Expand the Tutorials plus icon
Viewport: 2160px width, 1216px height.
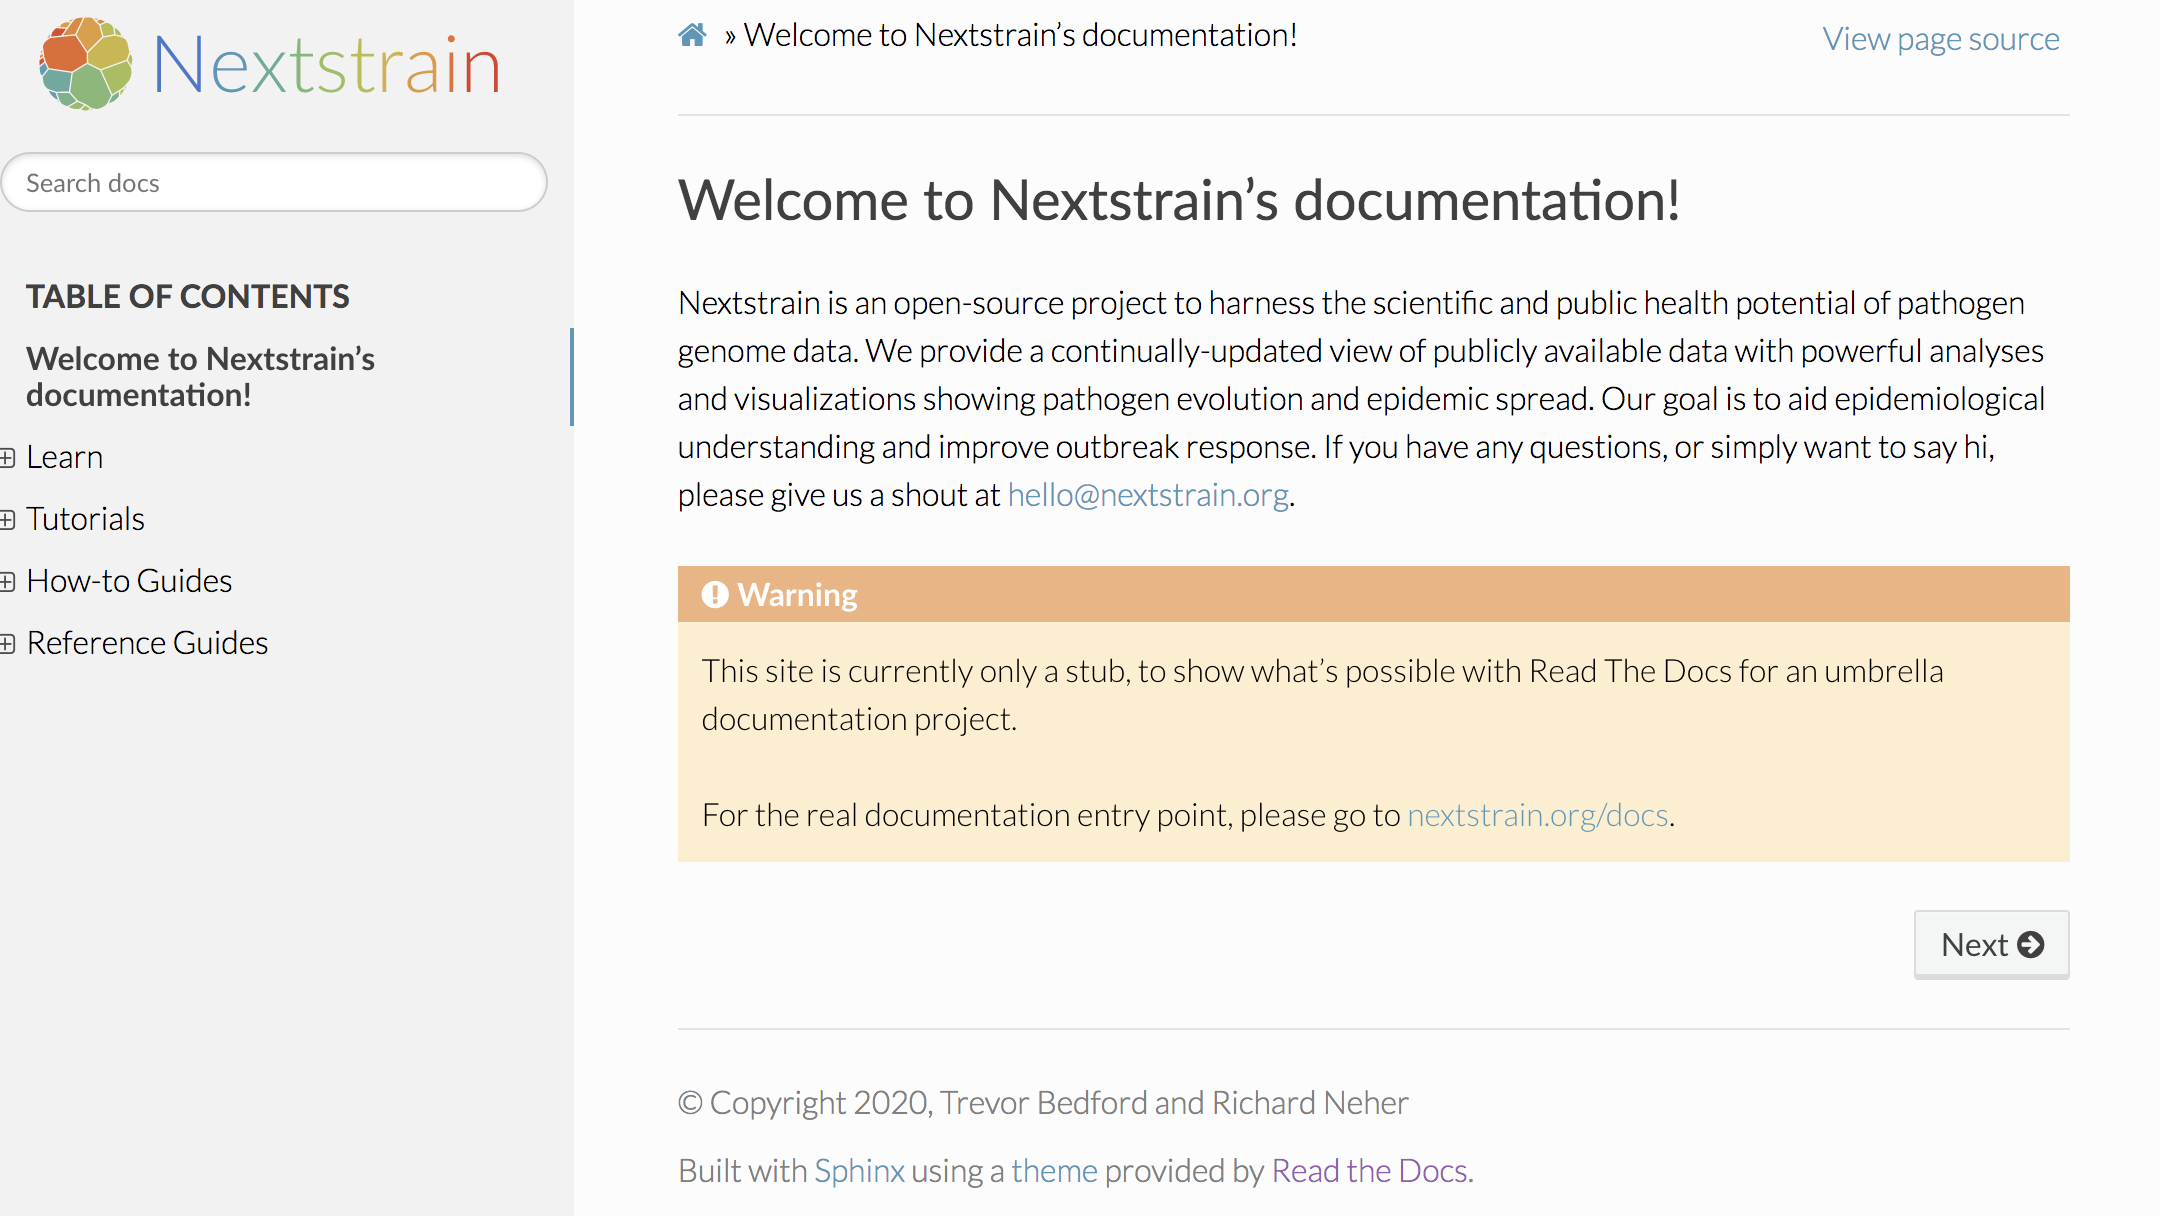click(8, 520)
